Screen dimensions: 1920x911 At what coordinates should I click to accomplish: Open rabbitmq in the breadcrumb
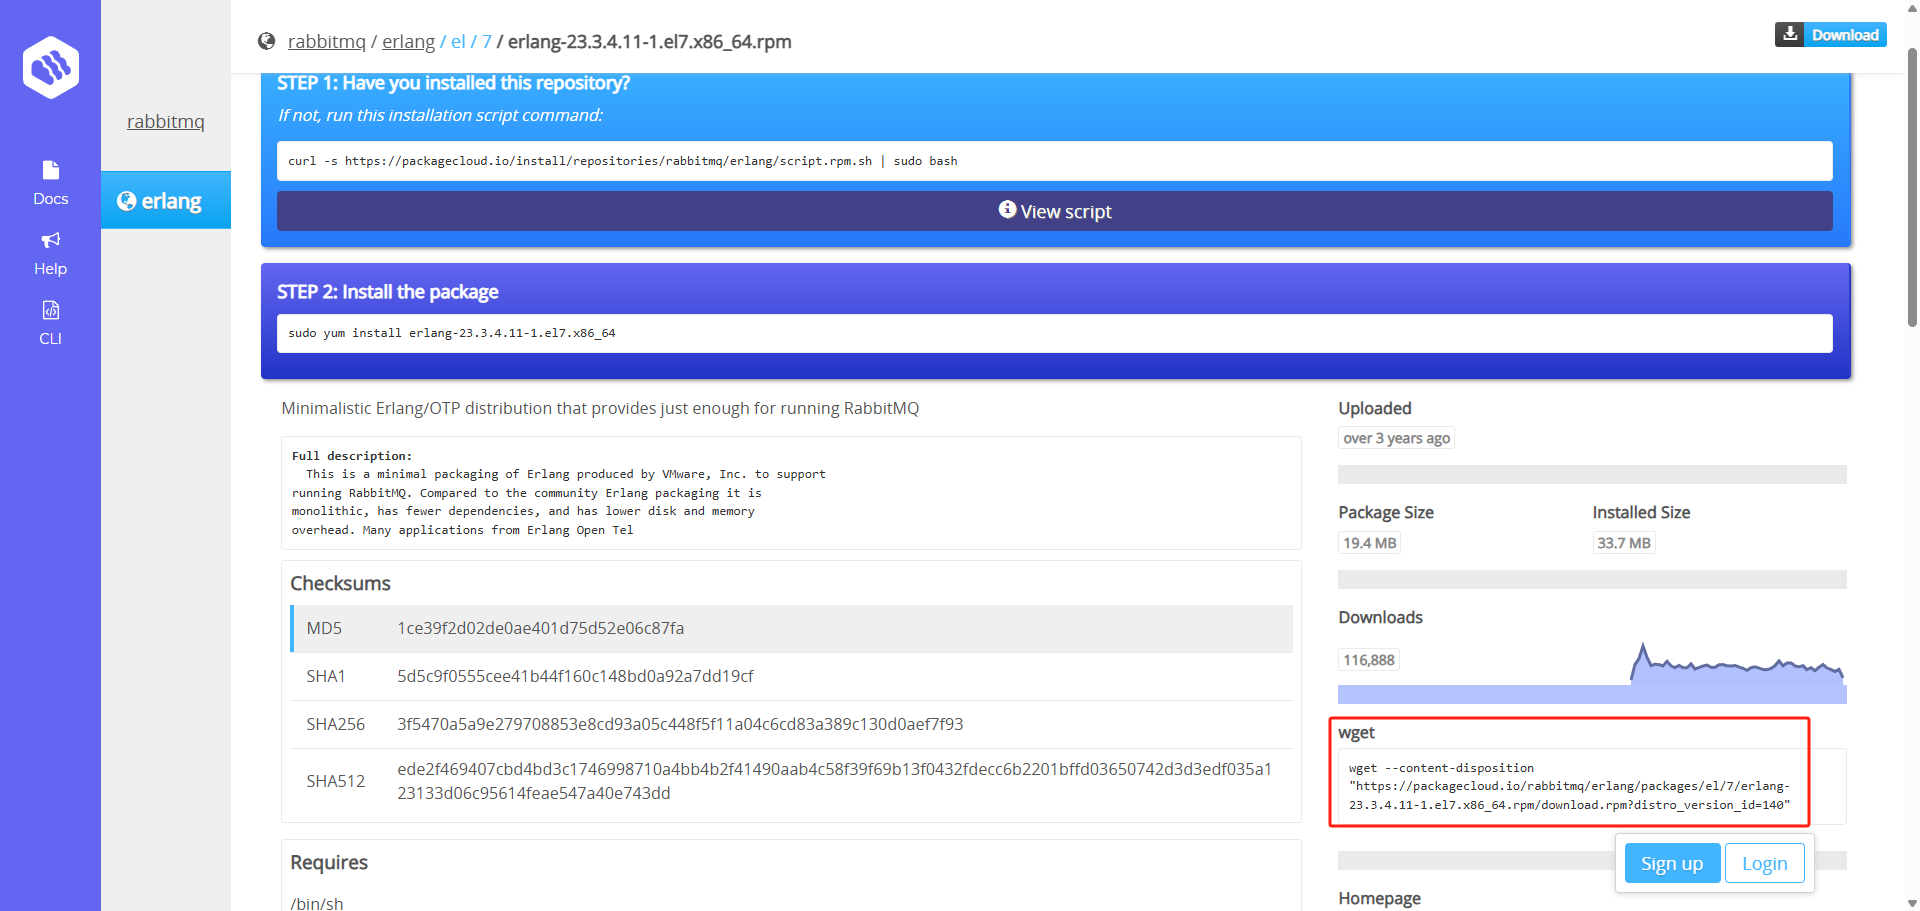point(327,41)
